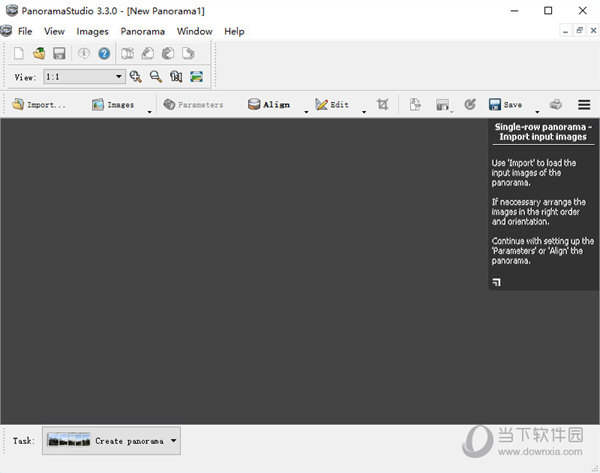Open the dropdown arrow next to Align
Screen dimensions: 600x473
pyautogui.click(x=306, y=111)
